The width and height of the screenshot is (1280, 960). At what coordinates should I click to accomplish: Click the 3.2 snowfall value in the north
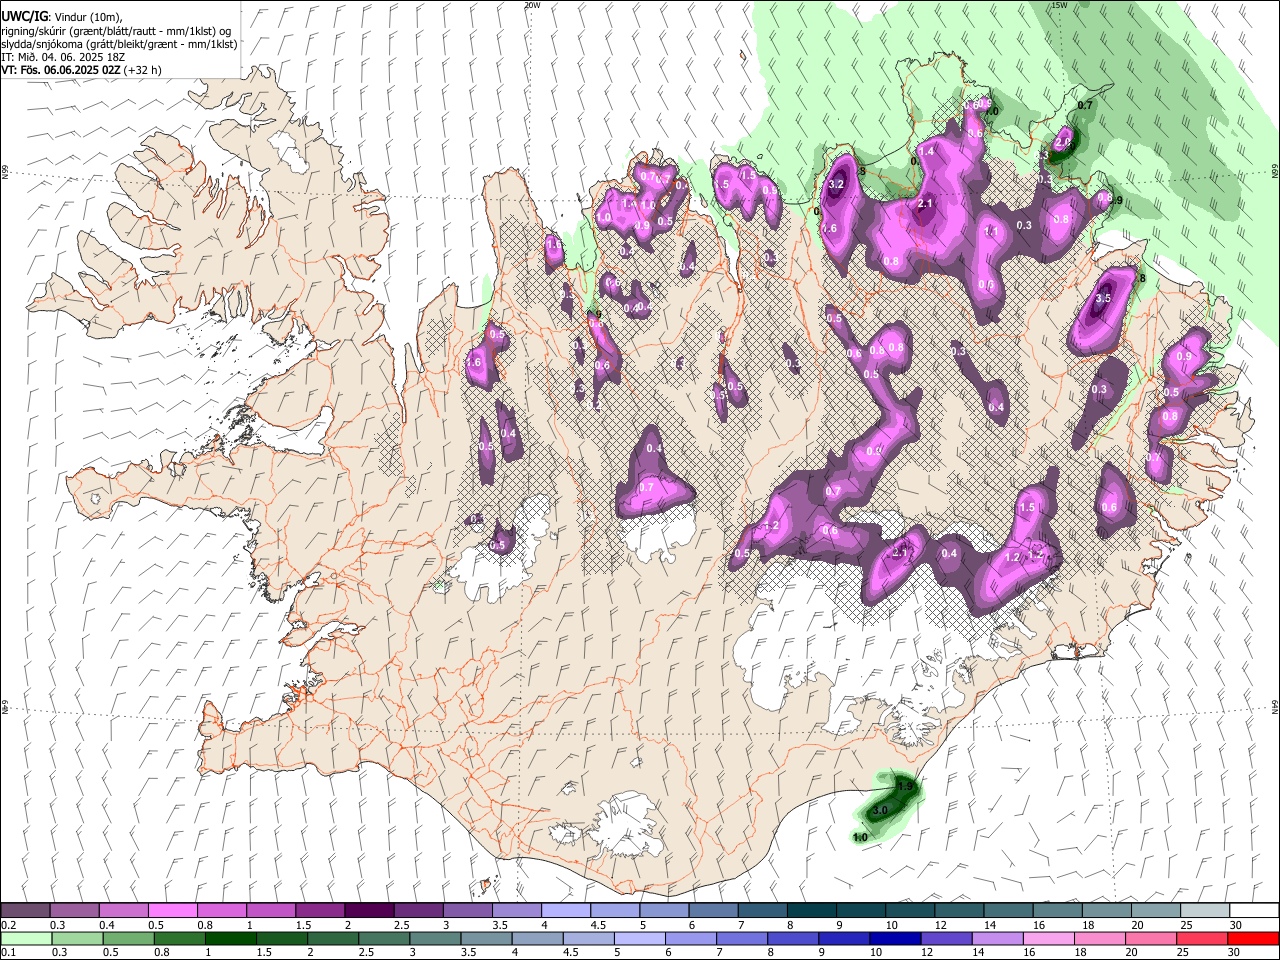click(x=837, y=184)
